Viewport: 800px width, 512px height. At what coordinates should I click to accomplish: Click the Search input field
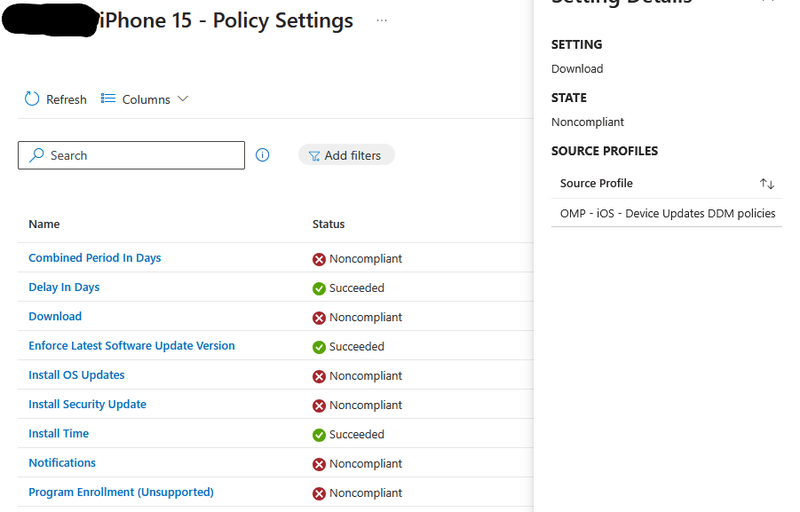140,155
